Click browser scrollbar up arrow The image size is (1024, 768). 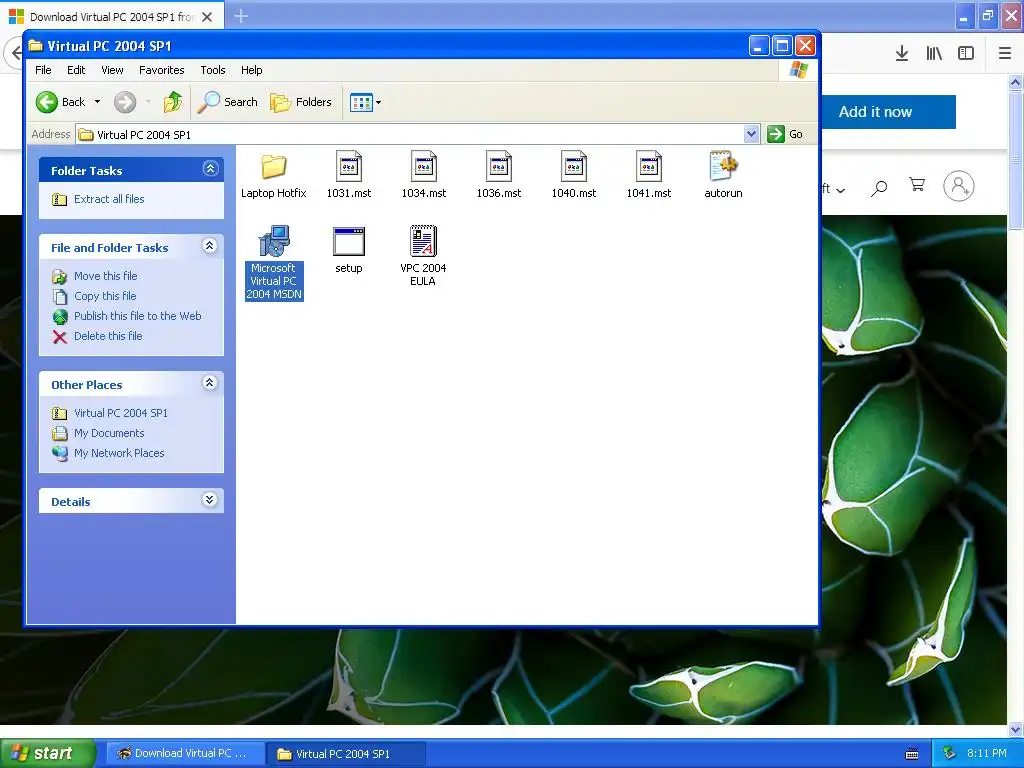click(1015, 82)
